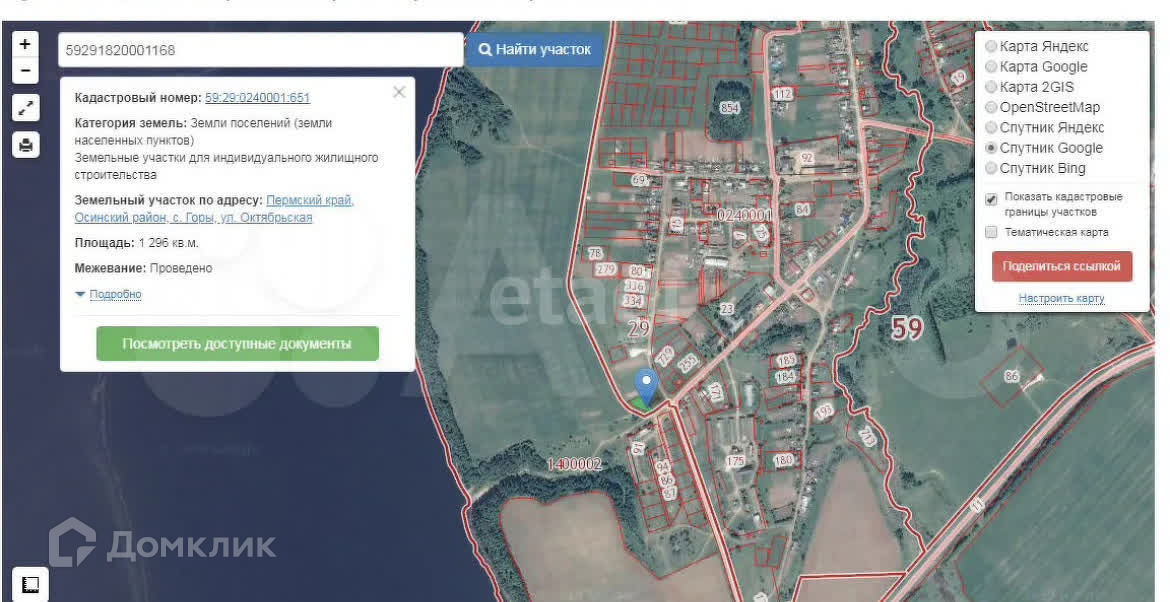Print the map using printer icon
This screenshot has width=1170, height=602.
(x=26, y=145)
